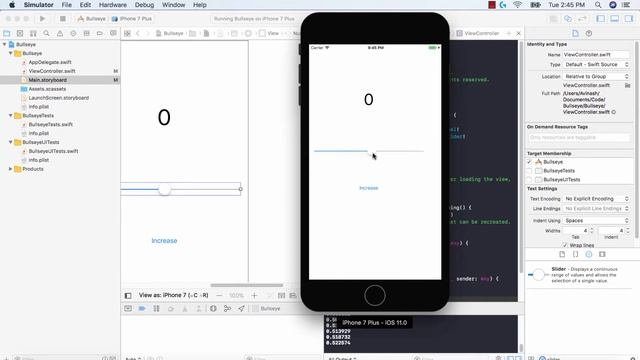640x360 pixels.
Task: Open the Report navigator icon
Action: tap(113, 33)
